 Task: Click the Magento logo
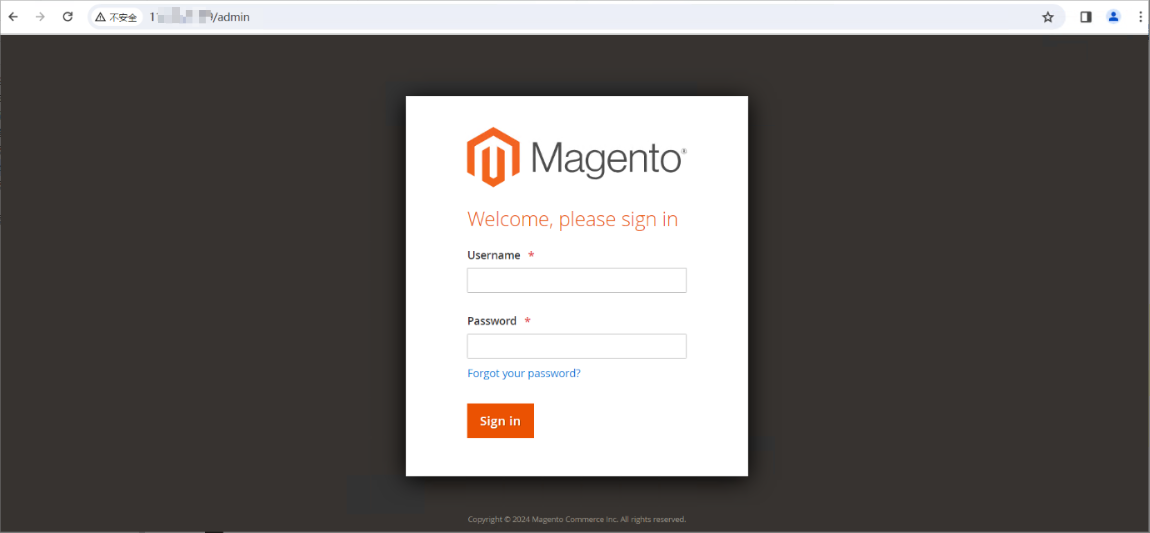[576, 157]
